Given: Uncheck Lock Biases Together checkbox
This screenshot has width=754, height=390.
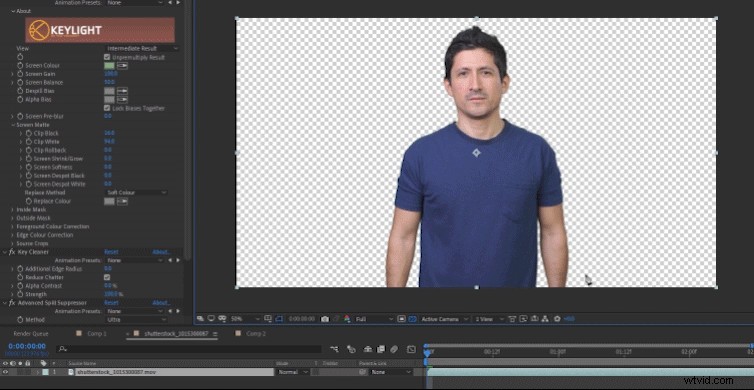Looking at the screenshot, I should tap(107, 108).
